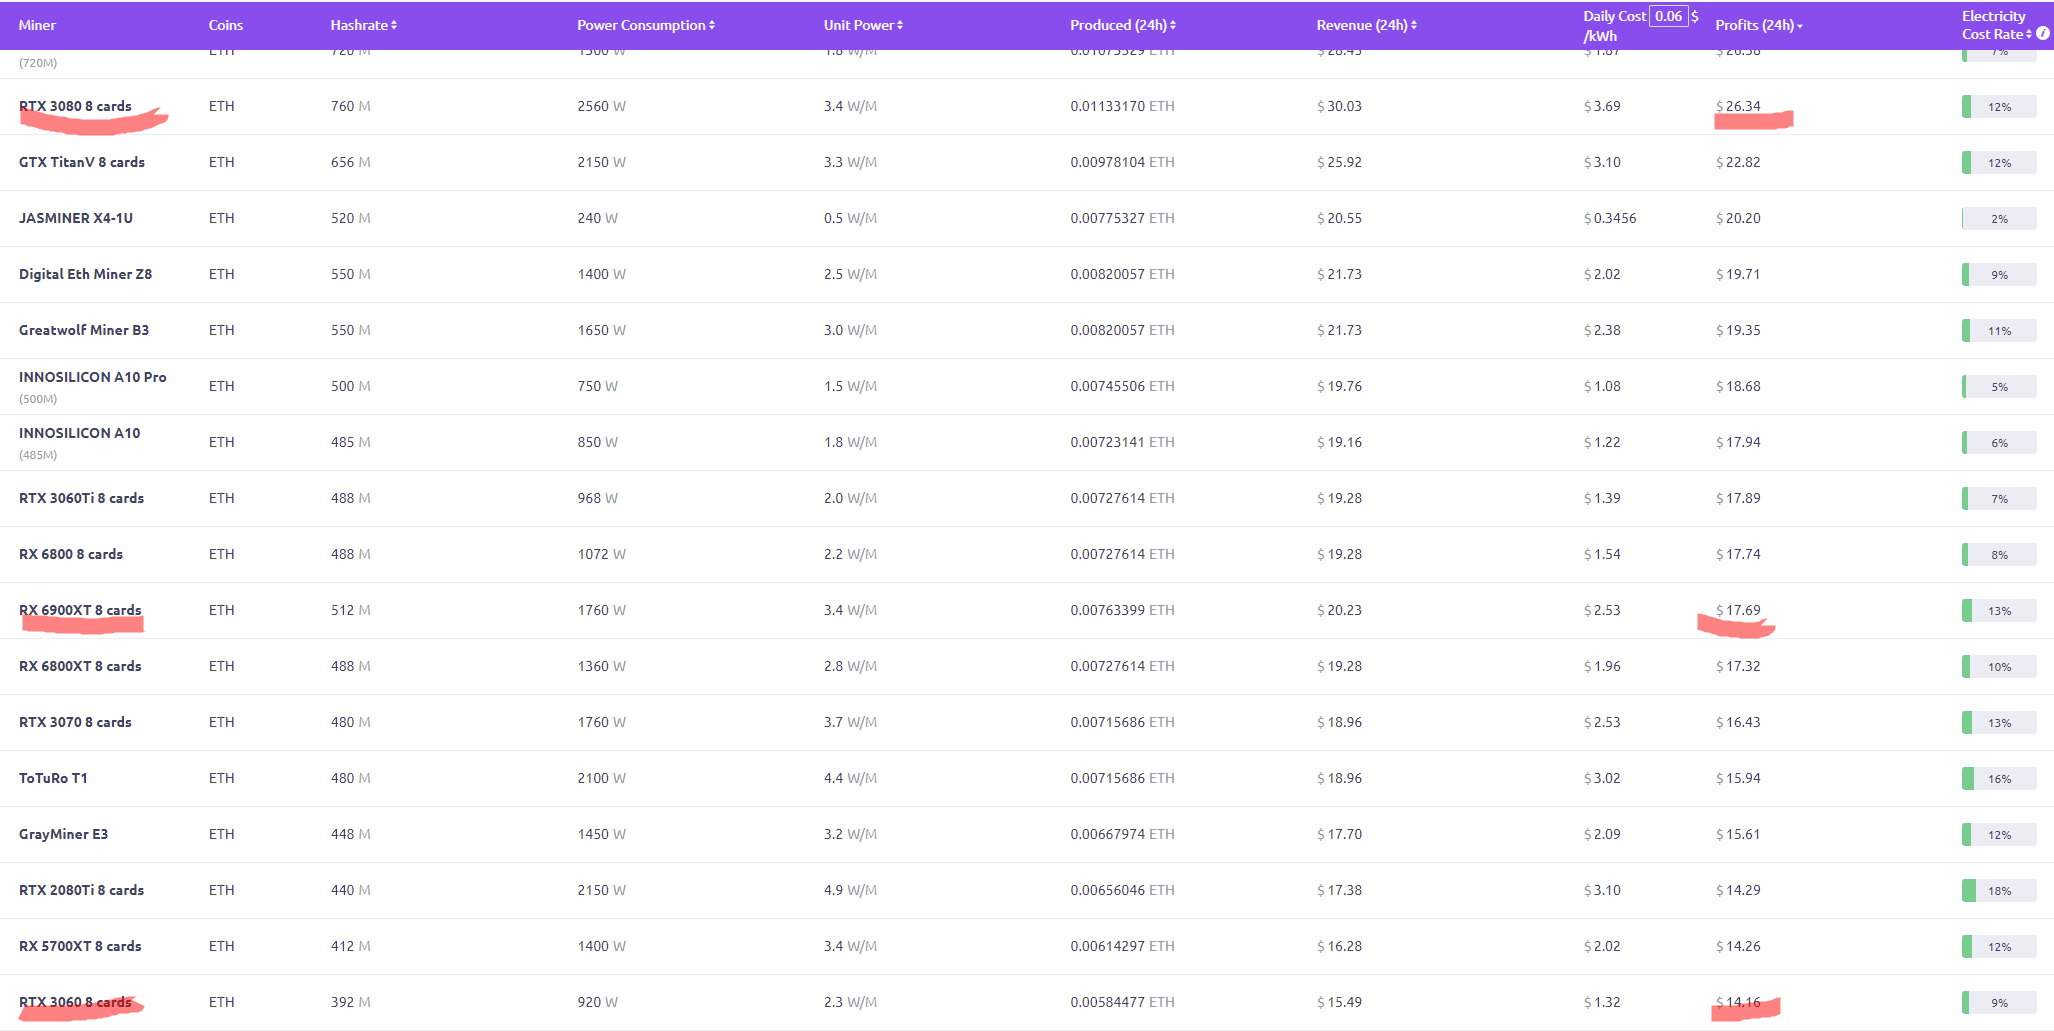Viewport: 2054px width, 1031px height.
Task: Sort by Unit Power using its arrows
Action: pos(900,25)
